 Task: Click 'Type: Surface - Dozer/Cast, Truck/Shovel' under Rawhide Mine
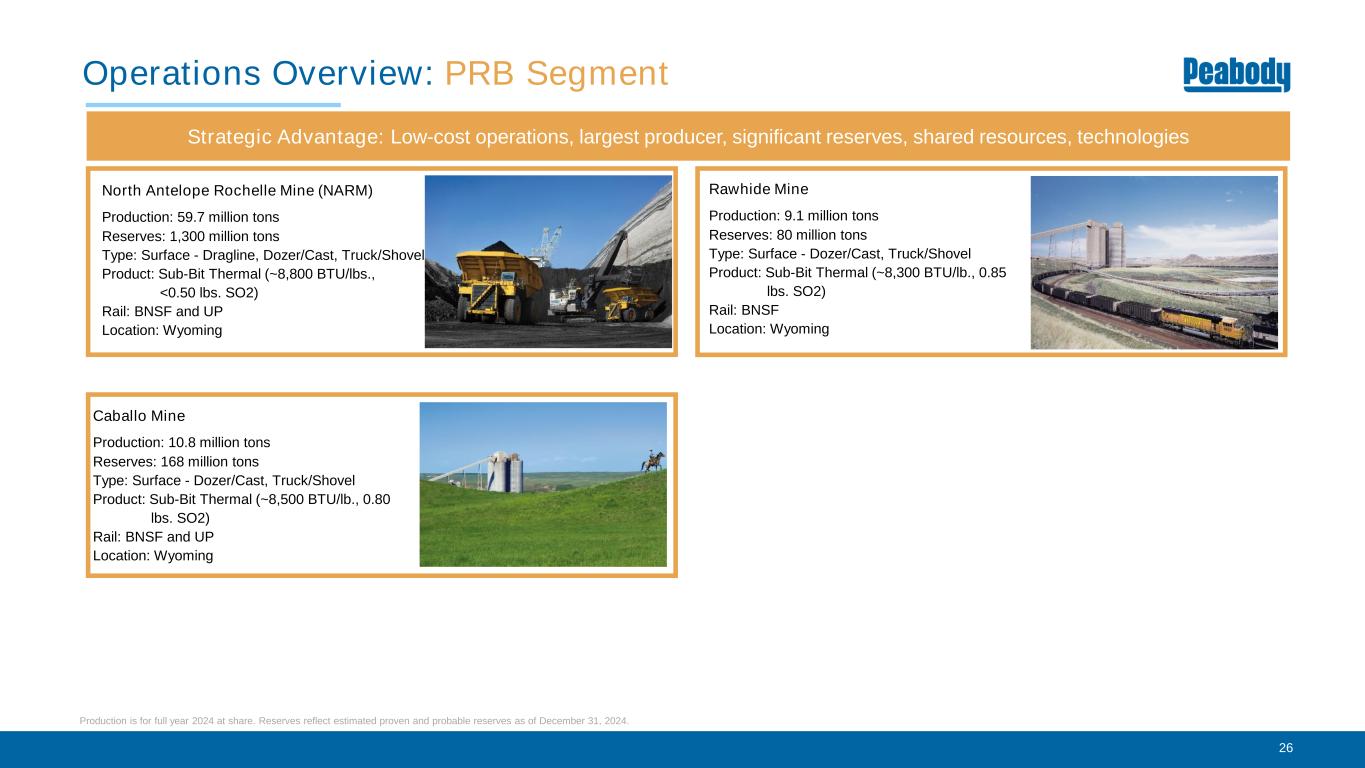pos(840,253)
